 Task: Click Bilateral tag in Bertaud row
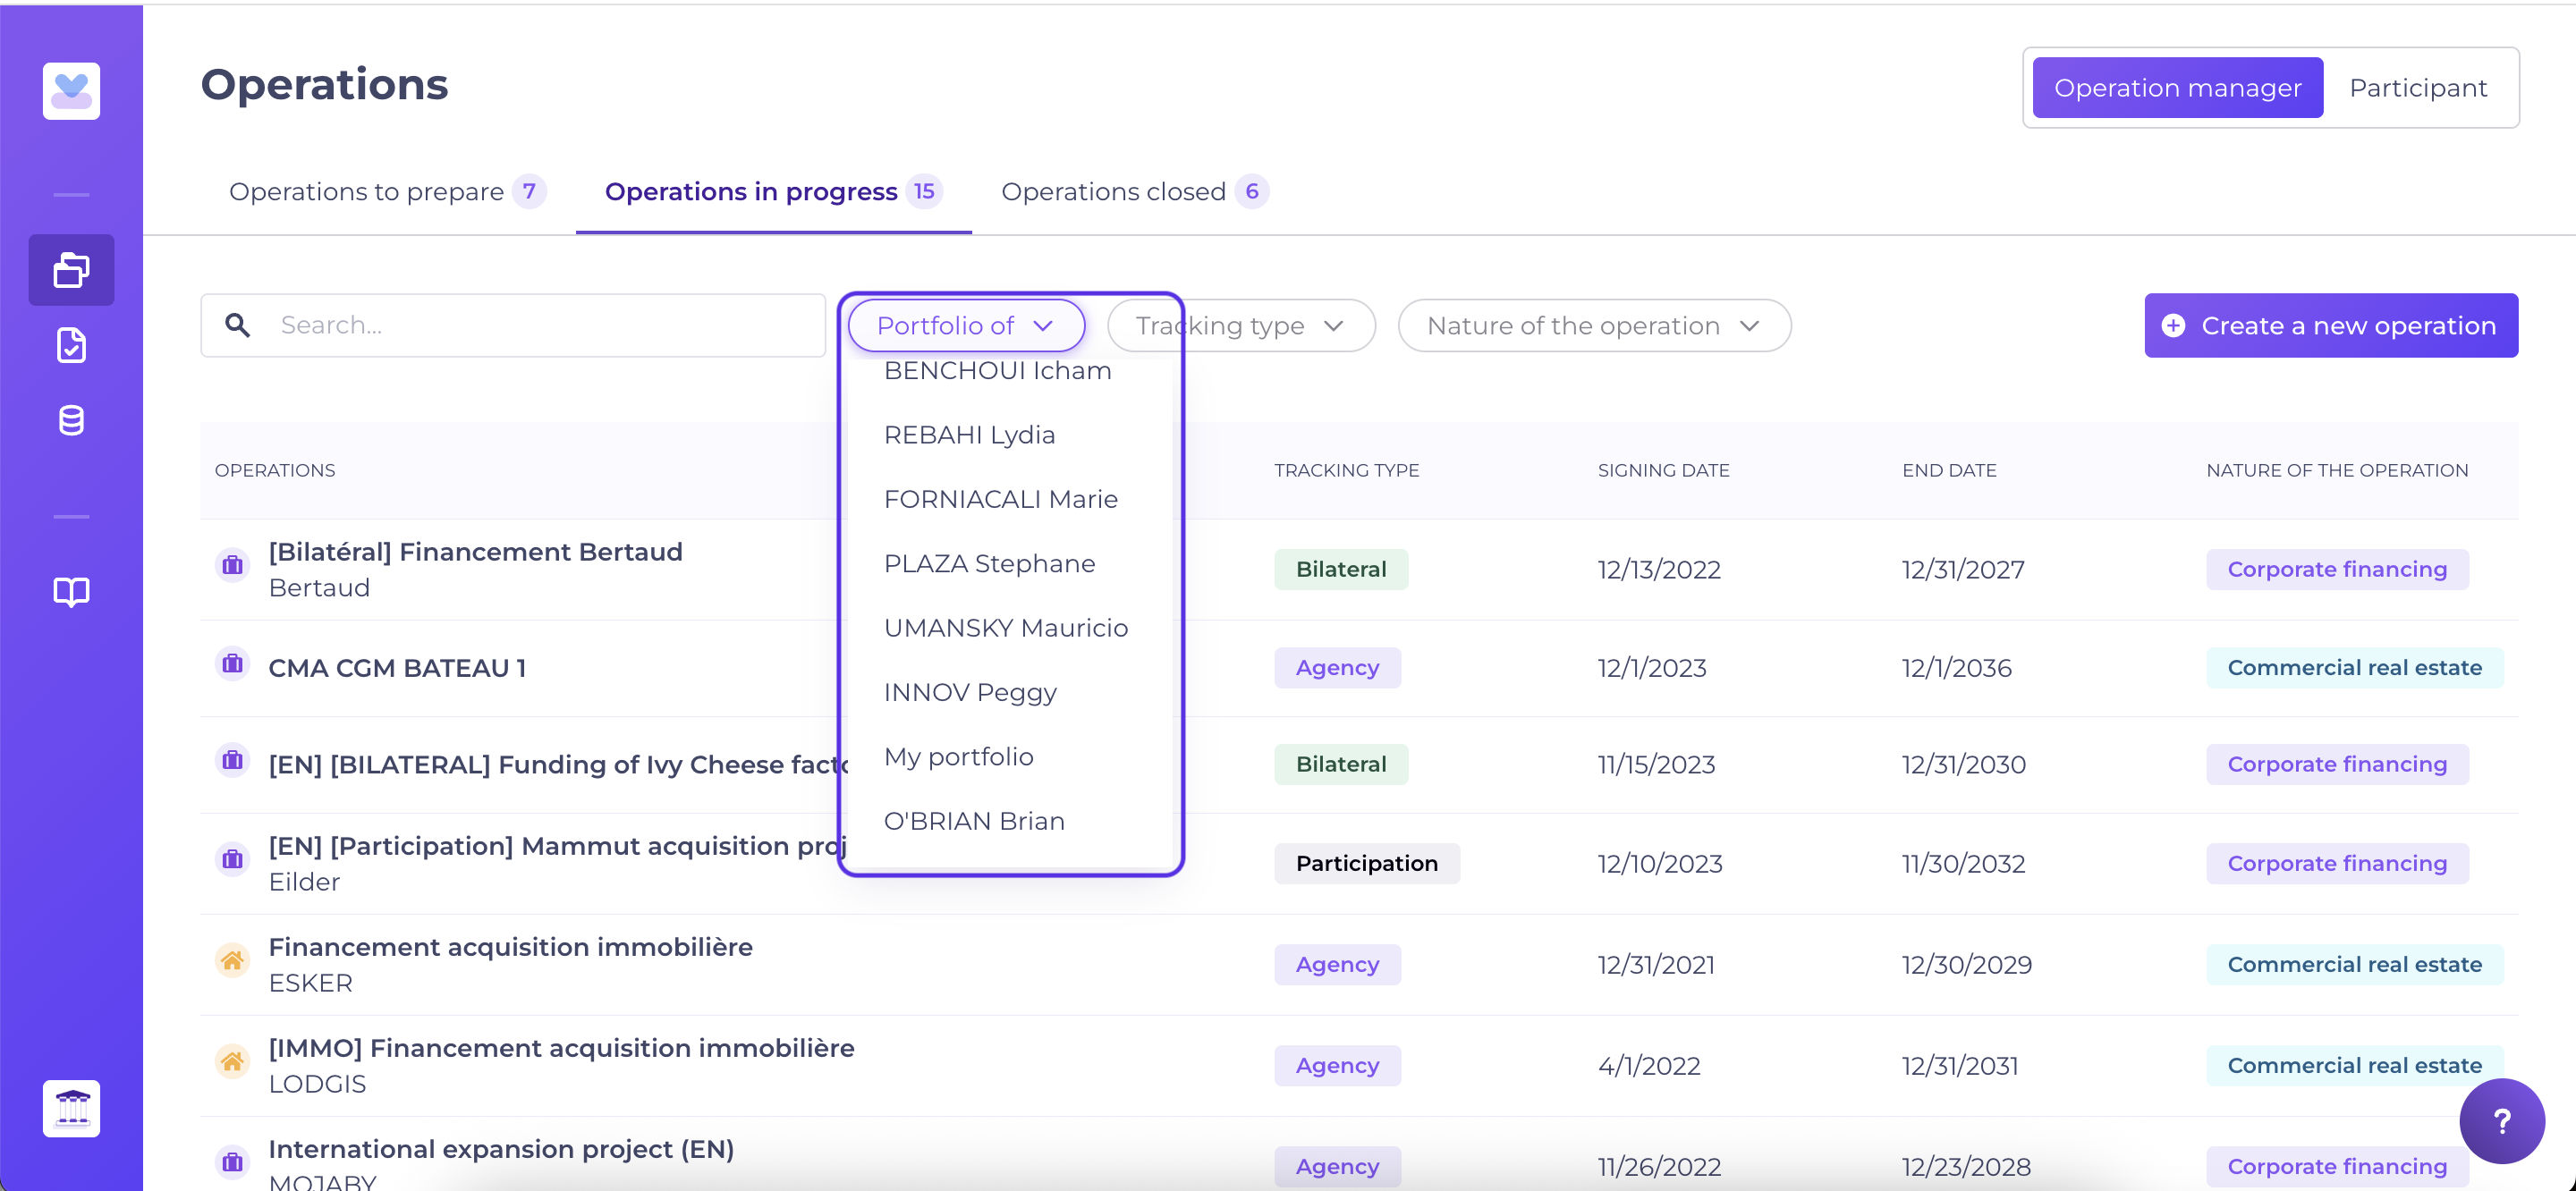1340,569
